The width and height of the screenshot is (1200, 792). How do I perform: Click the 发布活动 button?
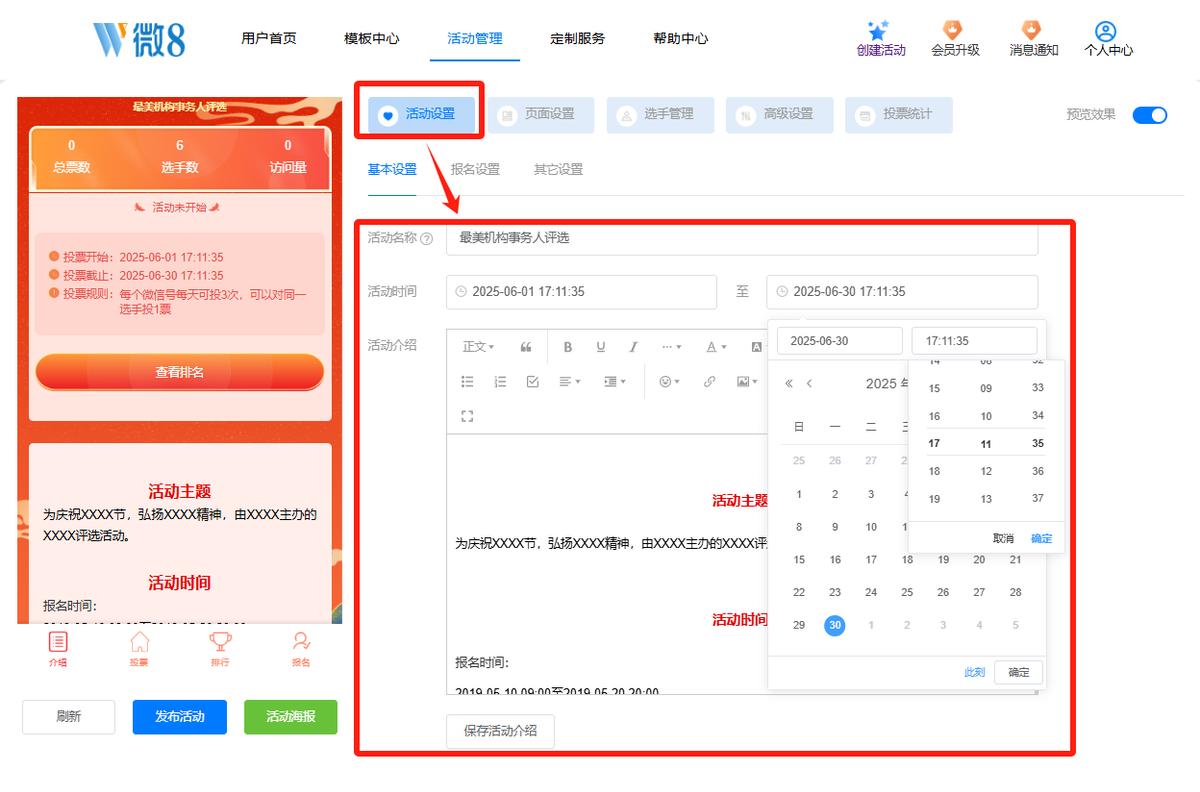tap(180, 717)
